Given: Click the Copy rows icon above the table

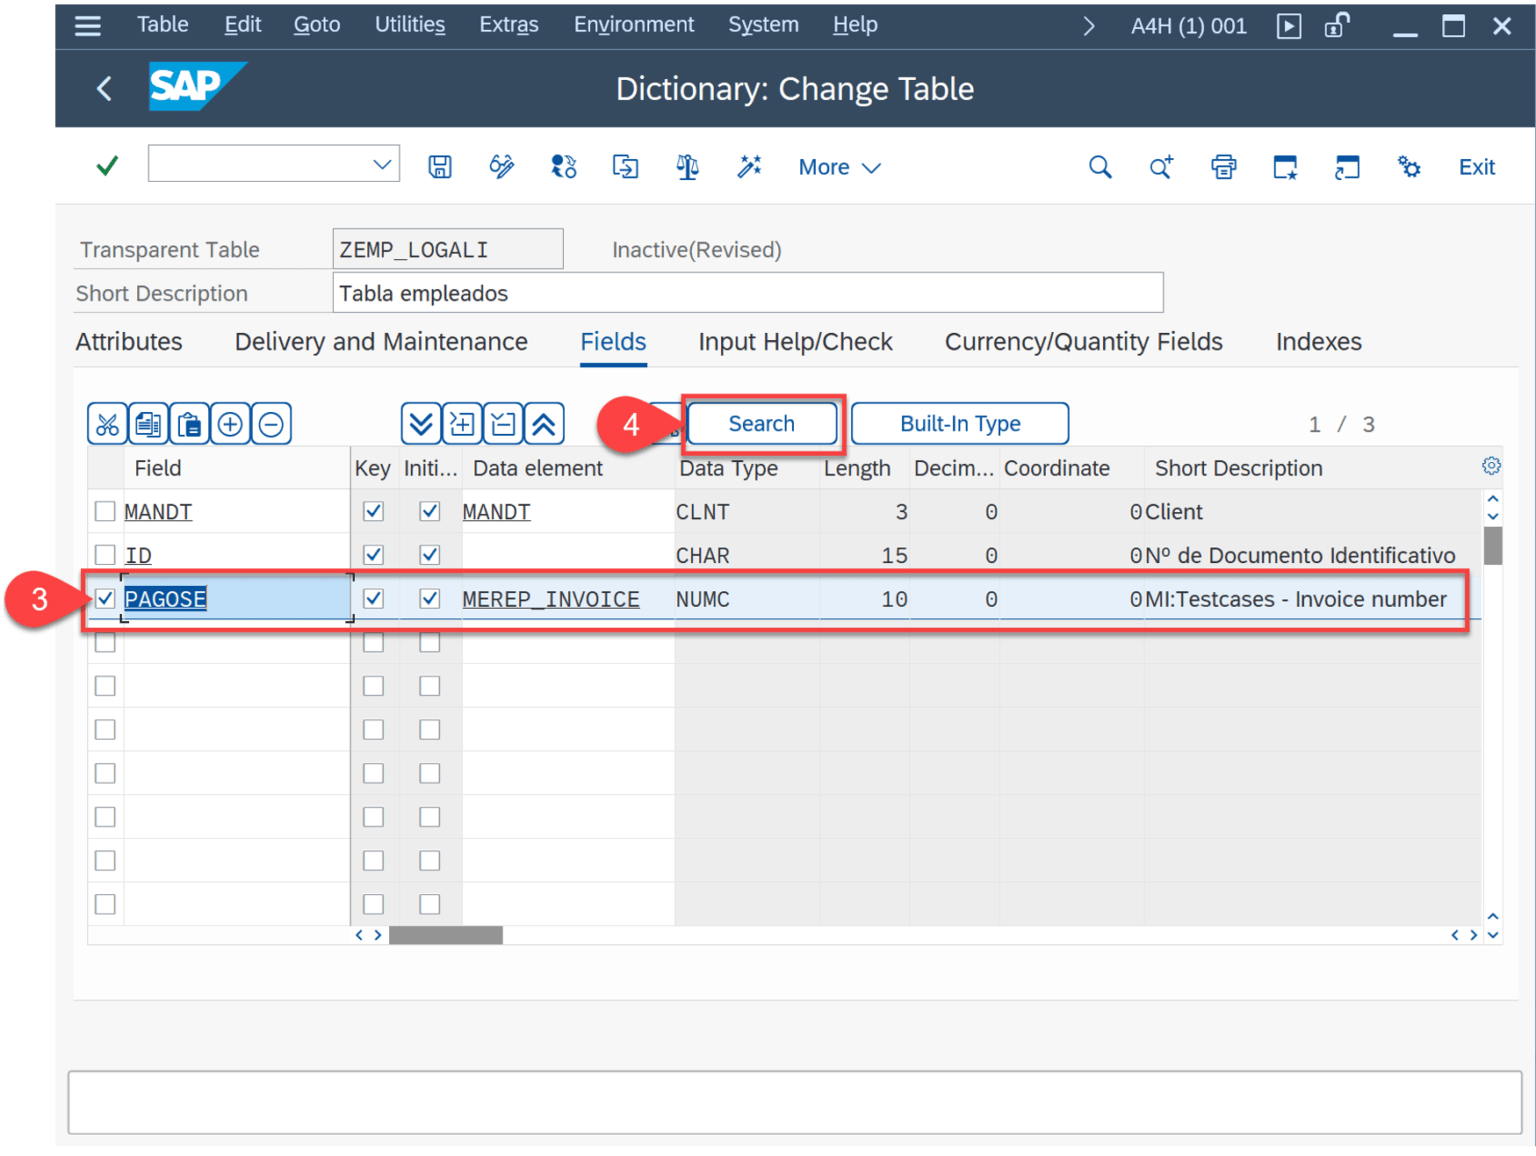Looking at the screenshot, I should 148,424.
